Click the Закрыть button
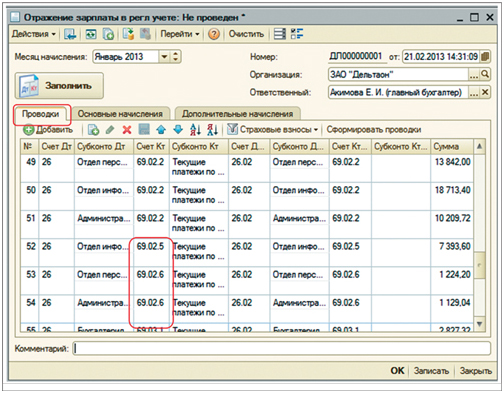Viewport: 504px width, 393px height. (476, 371)
